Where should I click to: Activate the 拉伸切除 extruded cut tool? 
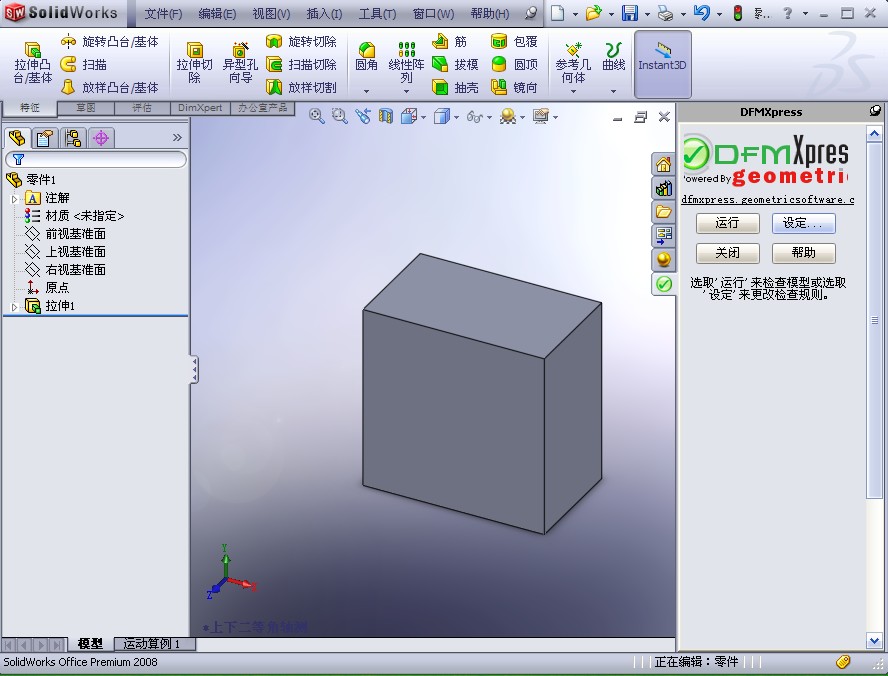[195, 63]
